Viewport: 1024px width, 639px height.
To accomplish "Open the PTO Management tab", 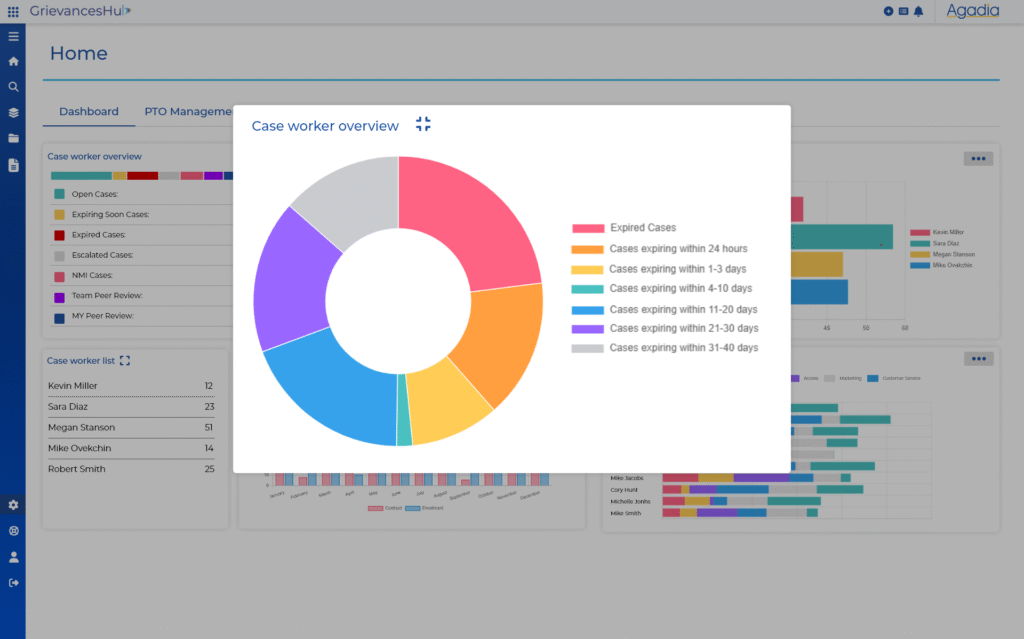I will [x=188, y=112].
